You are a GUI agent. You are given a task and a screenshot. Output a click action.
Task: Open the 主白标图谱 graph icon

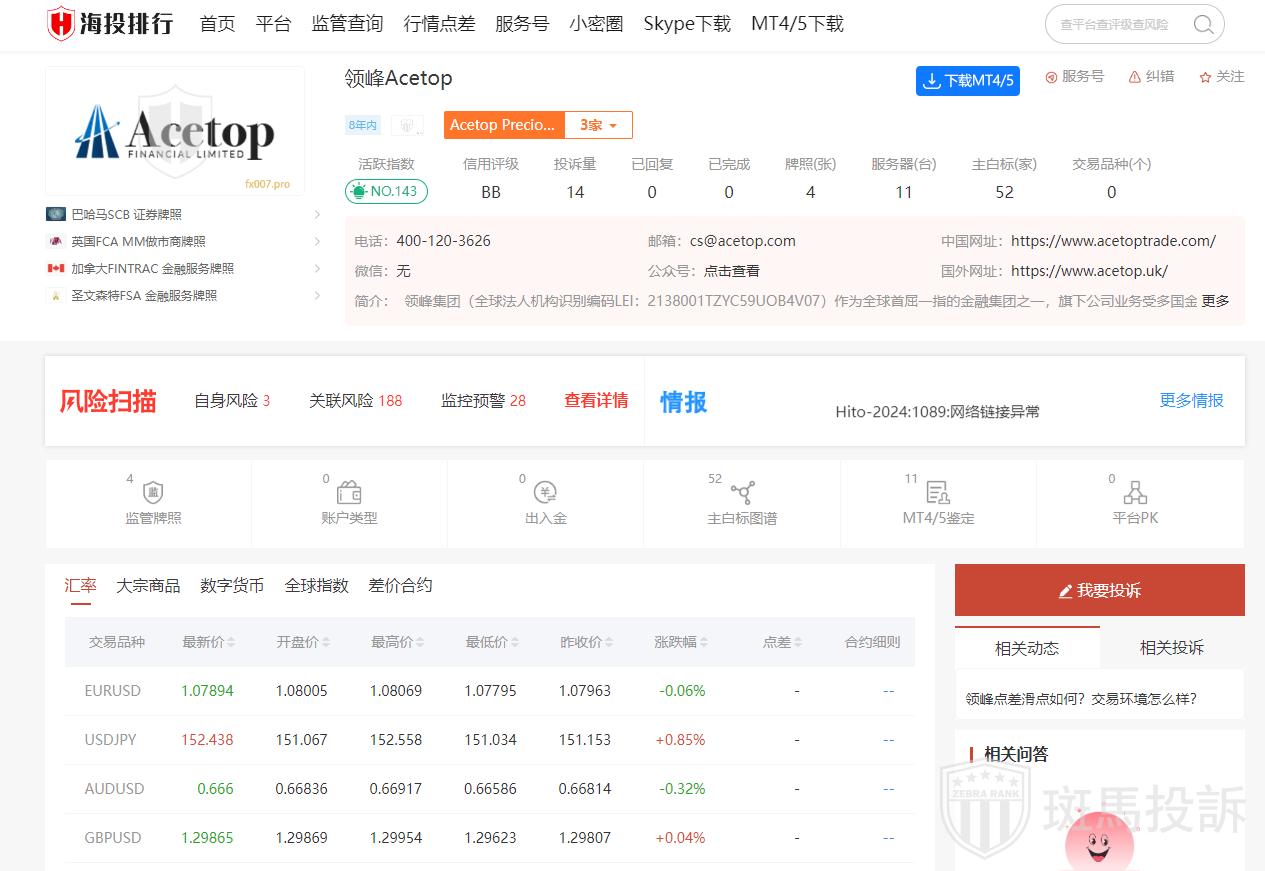pyautogui.click(x=742, y=493)
